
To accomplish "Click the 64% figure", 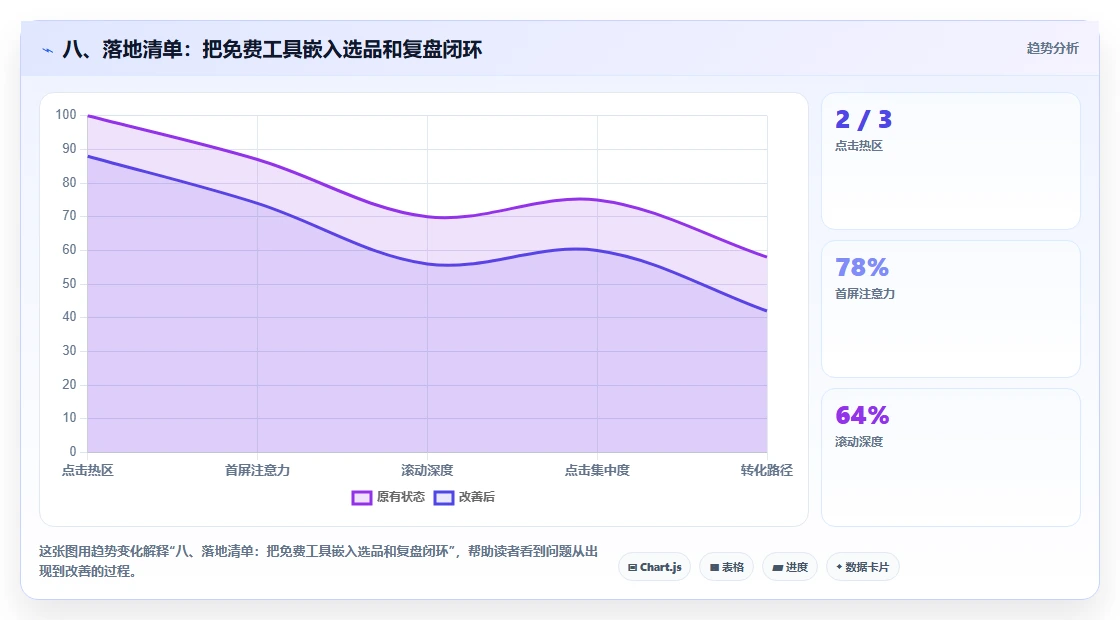I will 862,415.
